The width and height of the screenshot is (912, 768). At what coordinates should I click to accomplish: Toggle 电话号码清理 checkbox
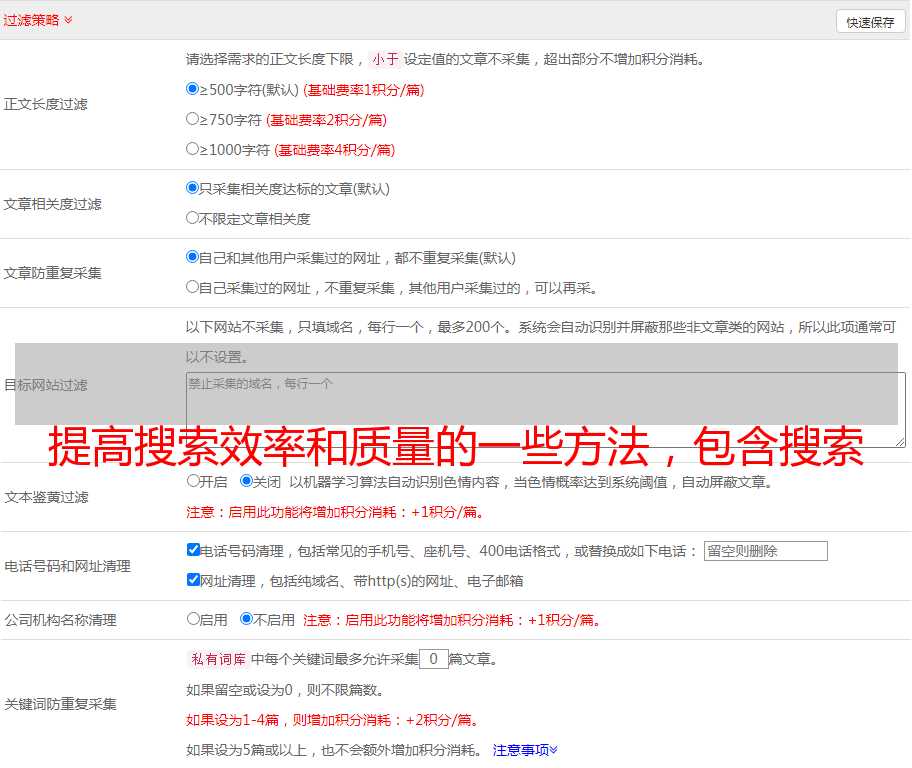click(193, 550)
